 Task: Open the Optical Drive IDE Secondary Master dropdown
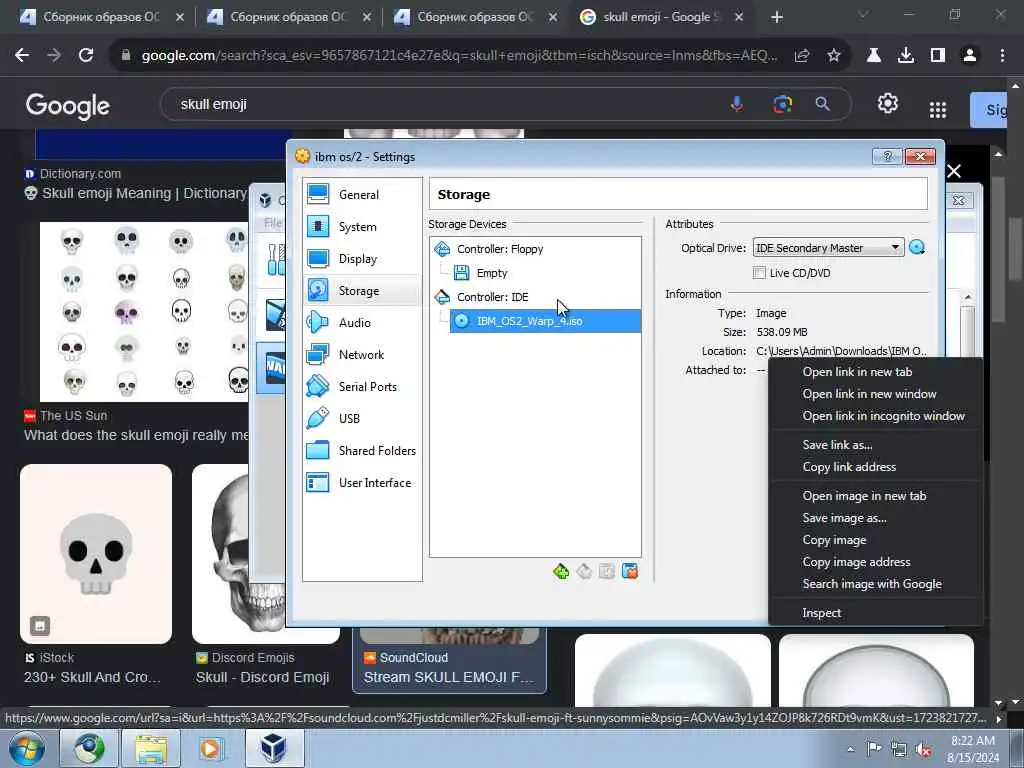coord(828,248)
